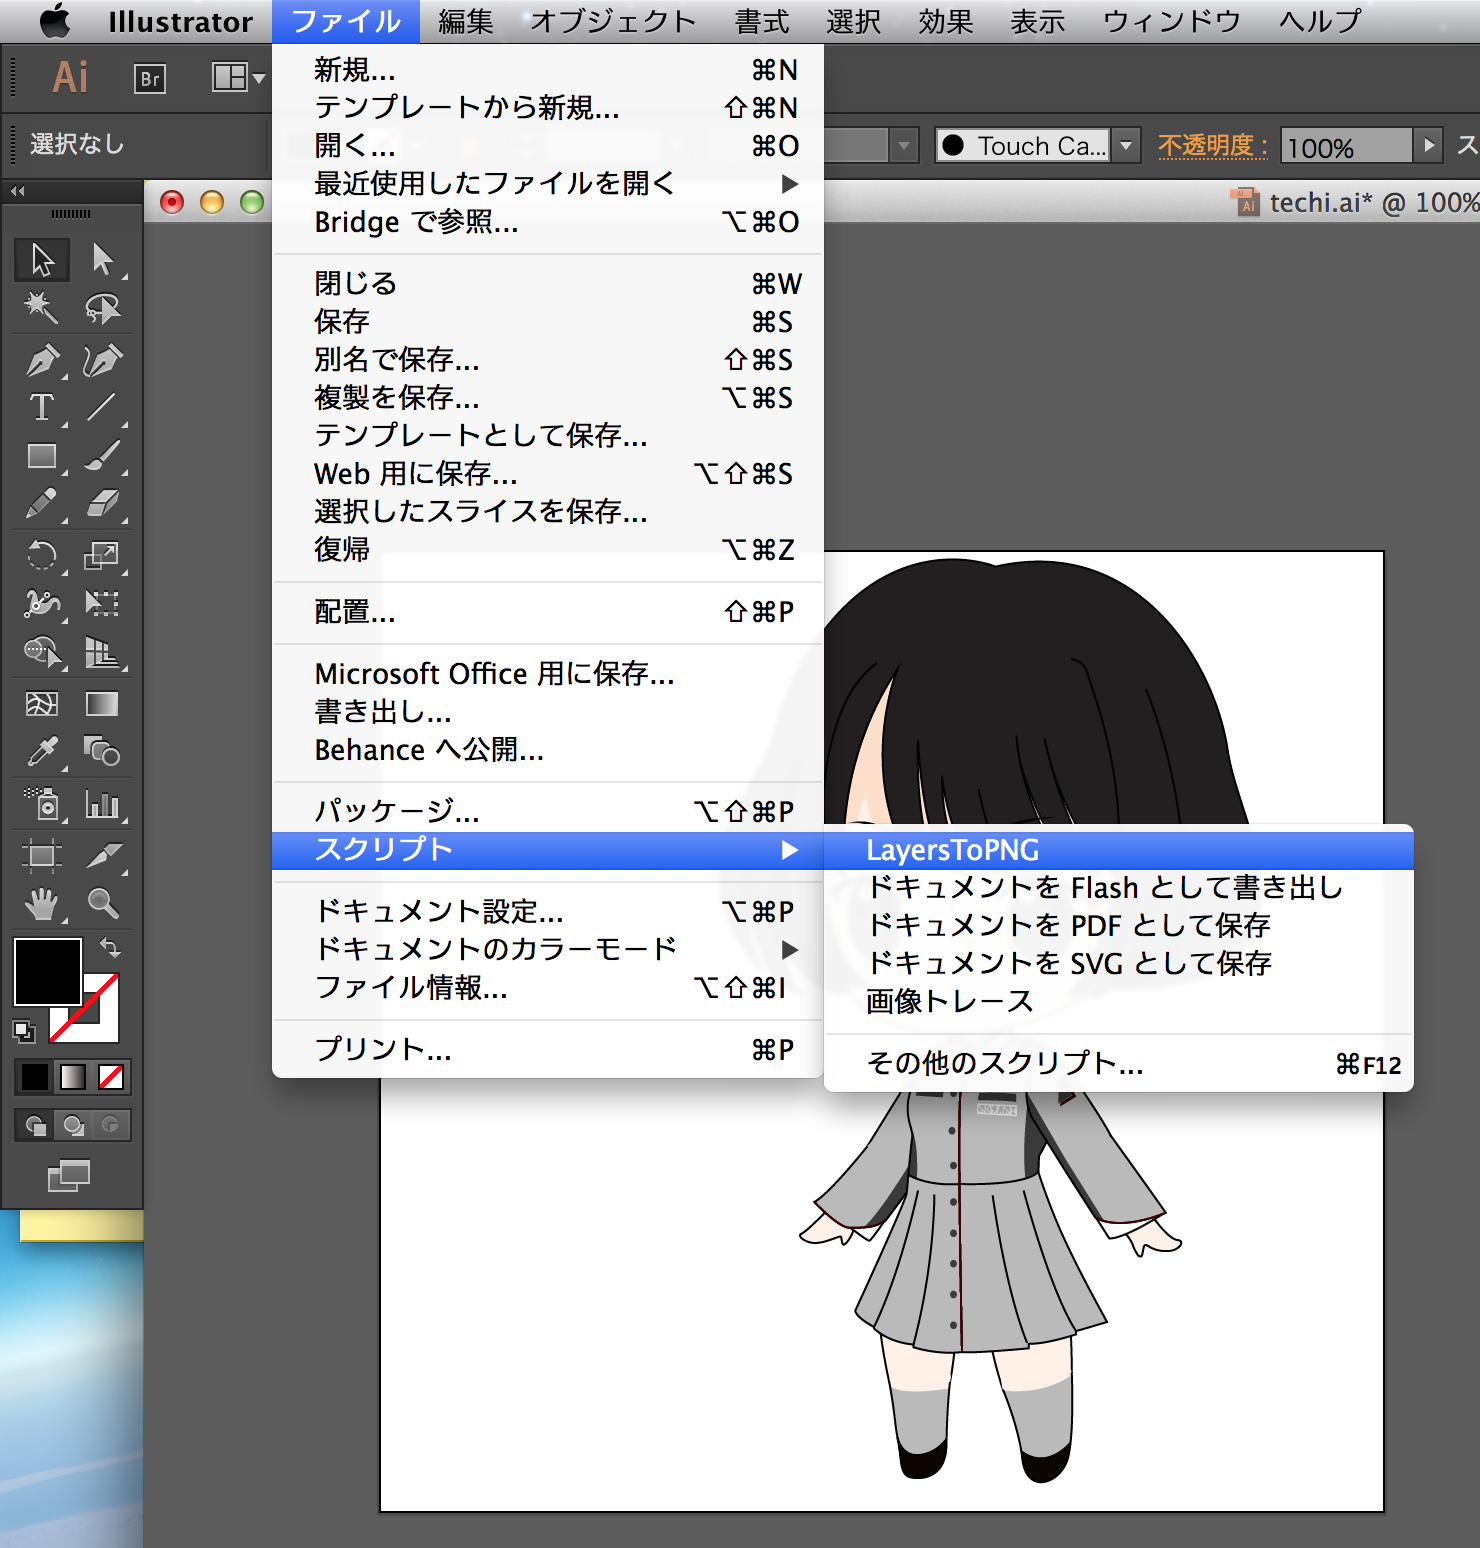Select the Artboard tool
The width and height of the screenshot is (1480, 1548).
pyautogui.click(x=42, y=855)
